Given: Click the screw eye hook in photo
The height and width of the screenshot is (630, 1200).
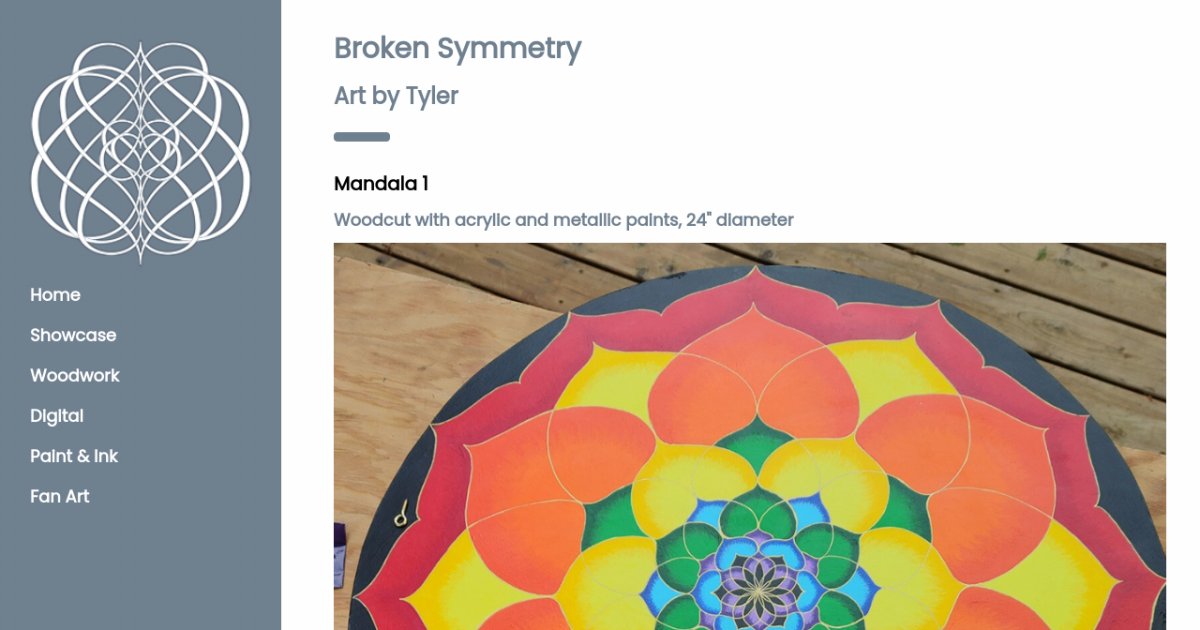Looking at the screenshot, I should [400, 514].
